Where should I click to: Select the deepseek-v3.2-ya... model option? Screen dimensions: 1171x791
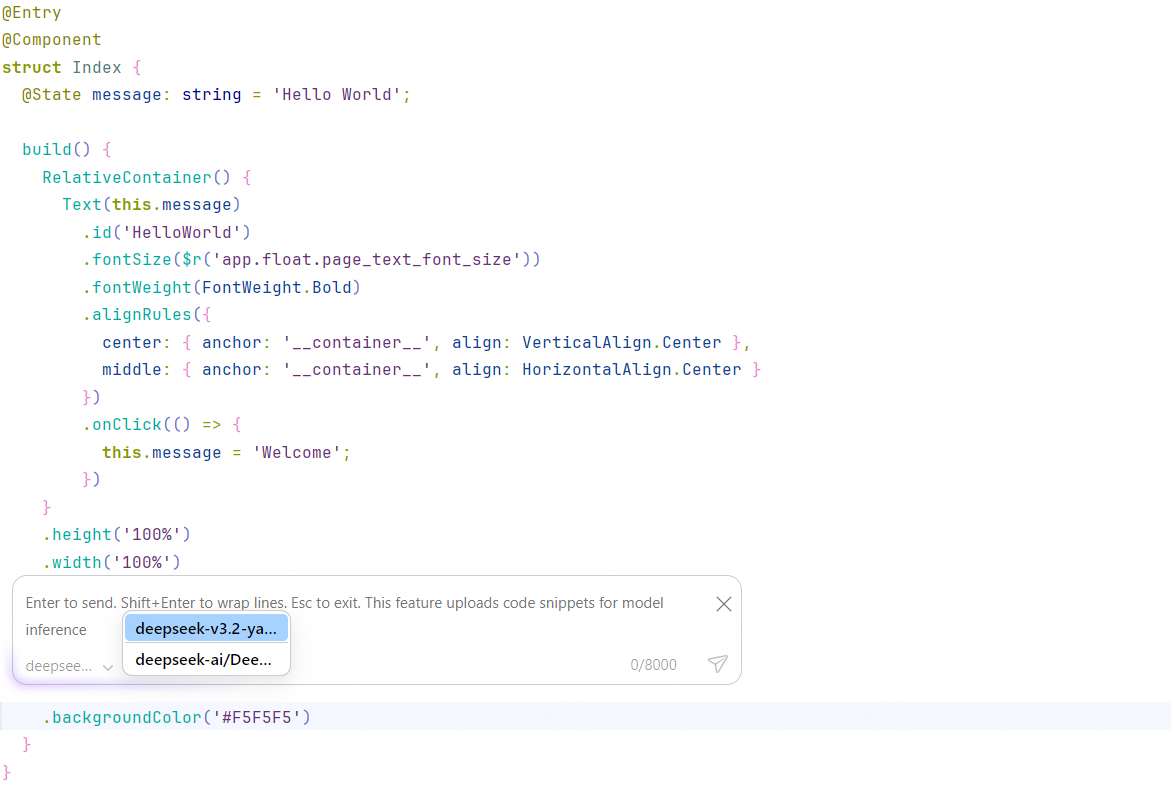click(206, 628)
